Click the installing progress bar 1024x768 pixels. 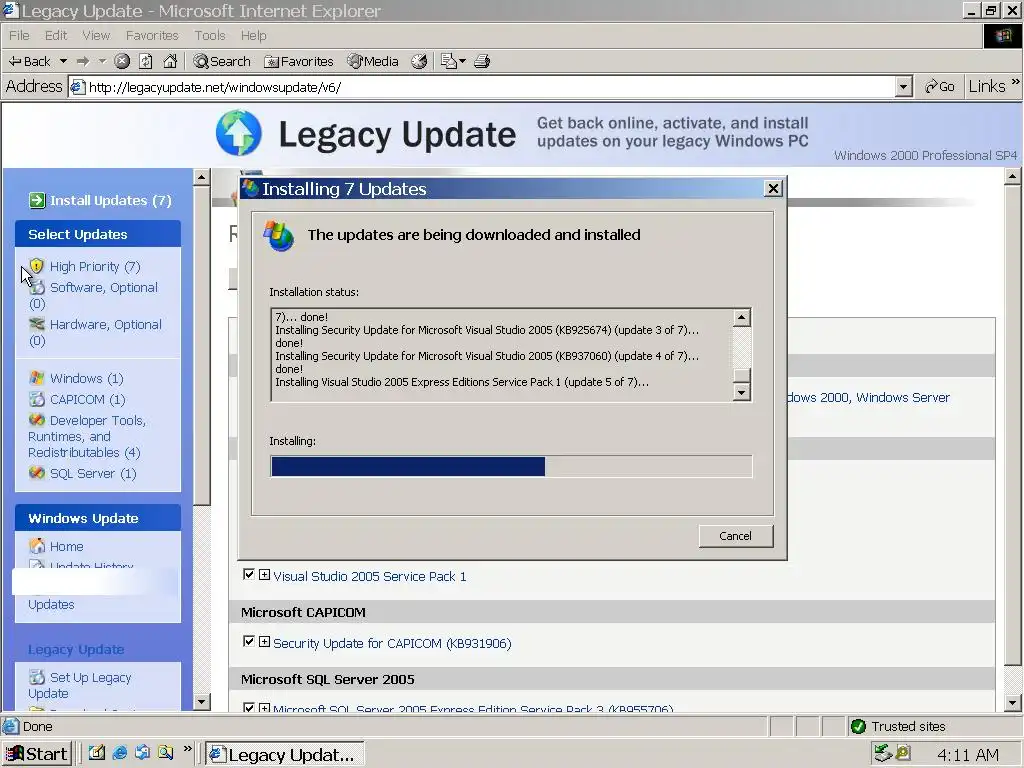(511, 466)
